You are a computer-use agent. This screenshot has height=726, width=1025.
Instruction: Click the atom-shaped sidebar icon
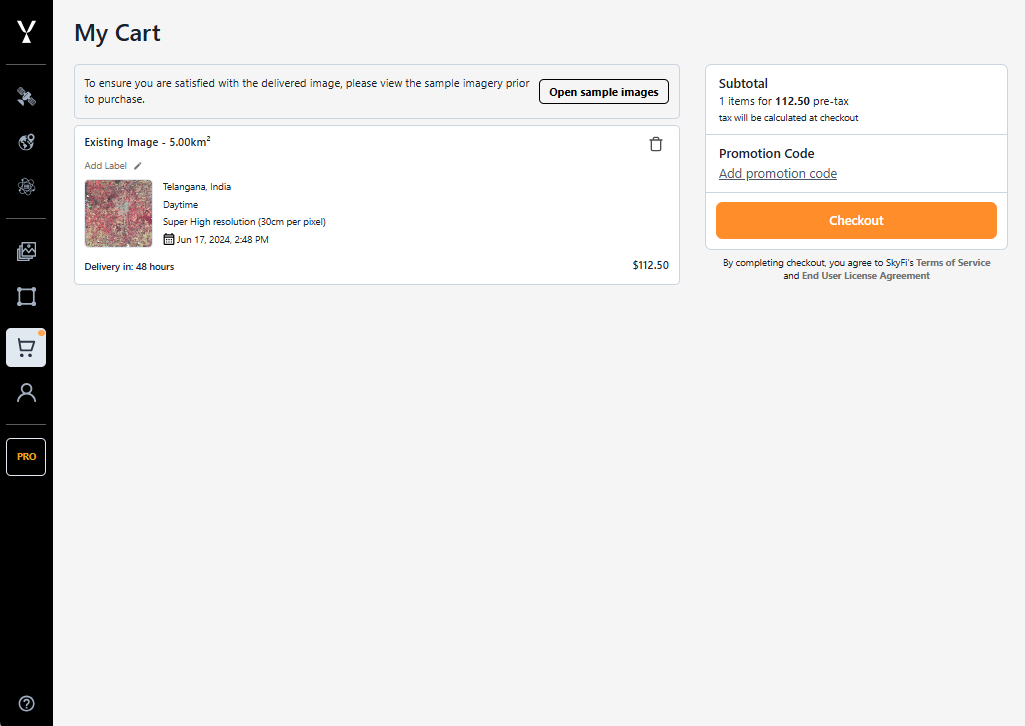(26, 186)
